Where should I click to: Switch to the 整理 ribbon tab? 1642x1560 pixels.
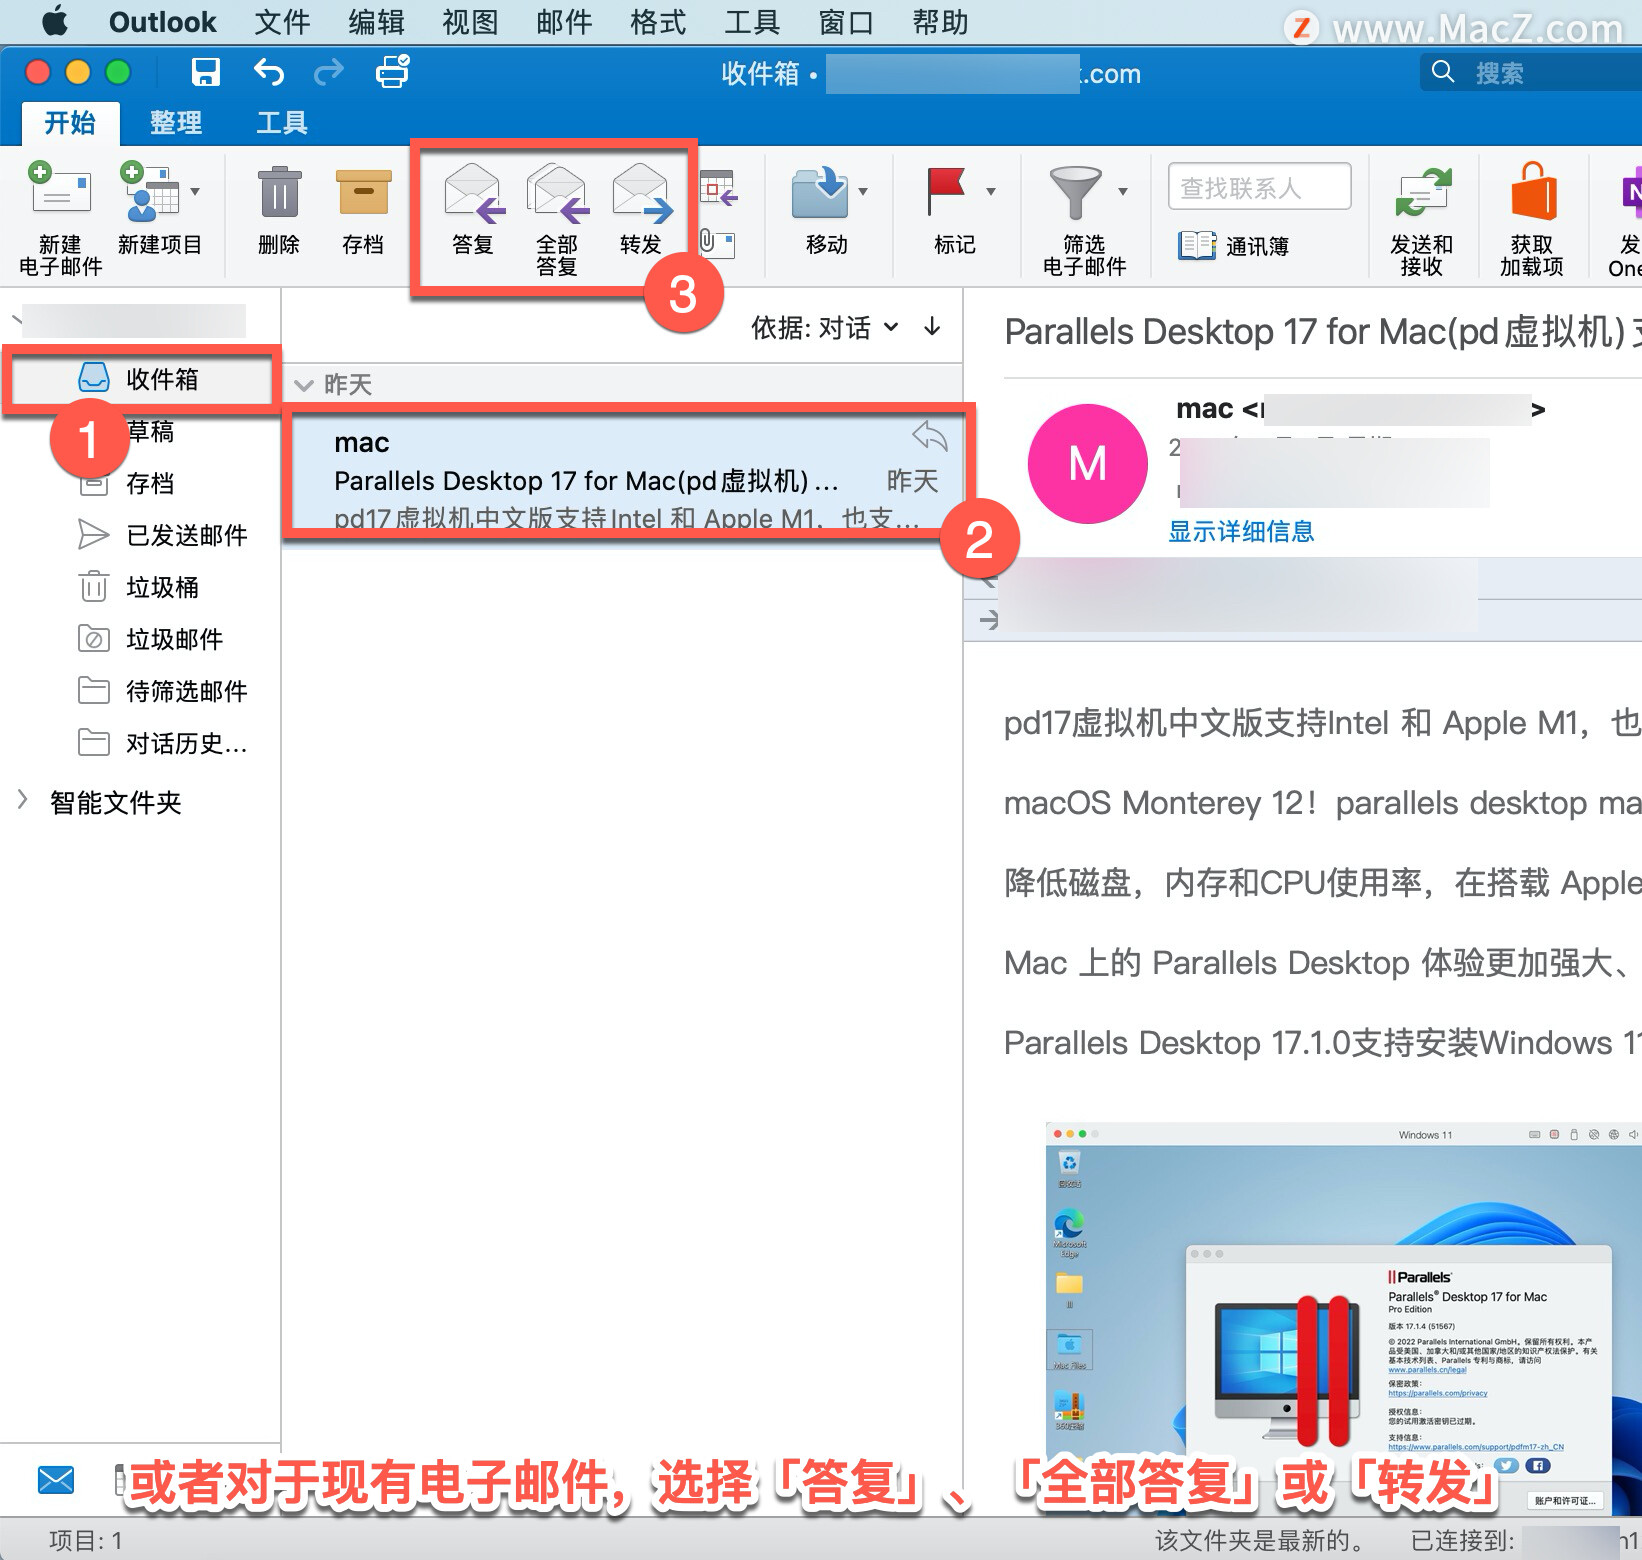[176, 122]
